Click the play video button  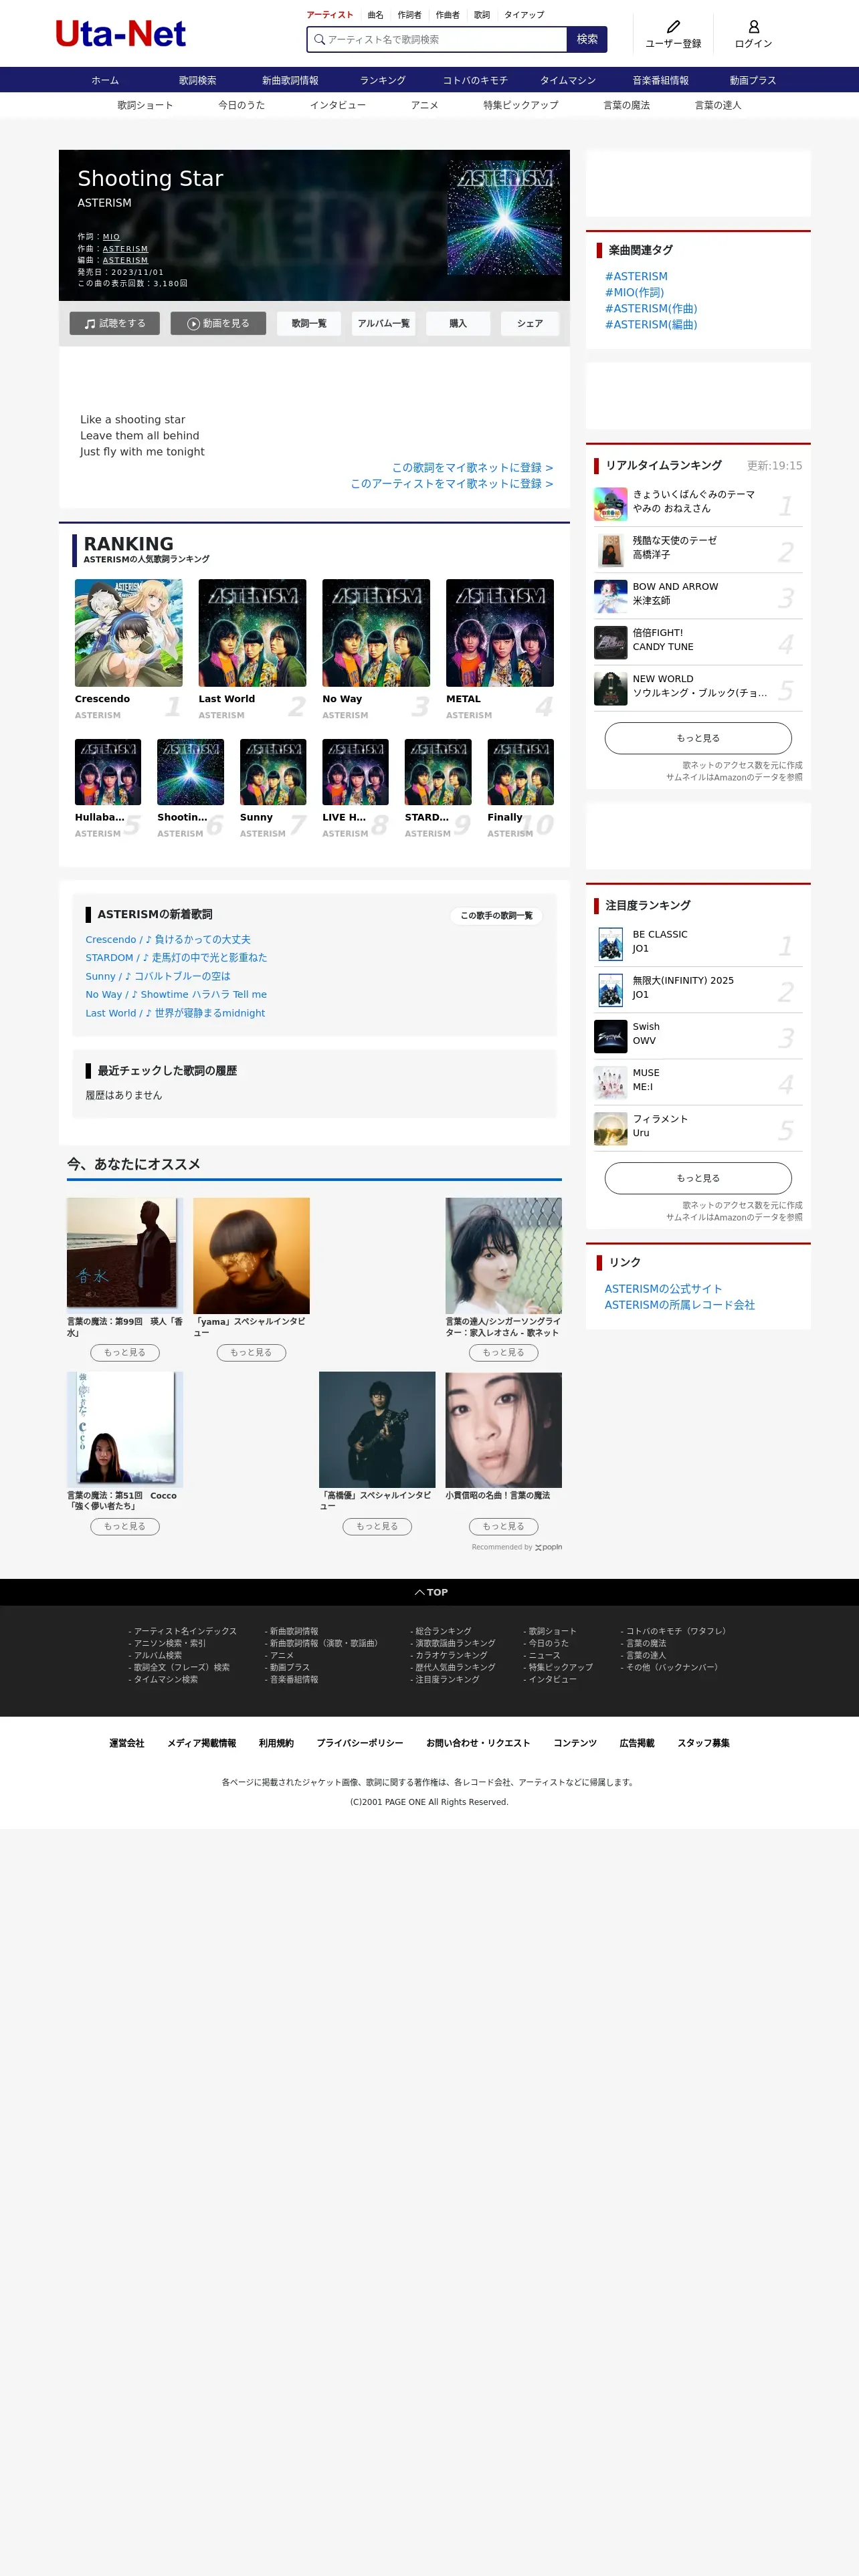pos(218,323)
